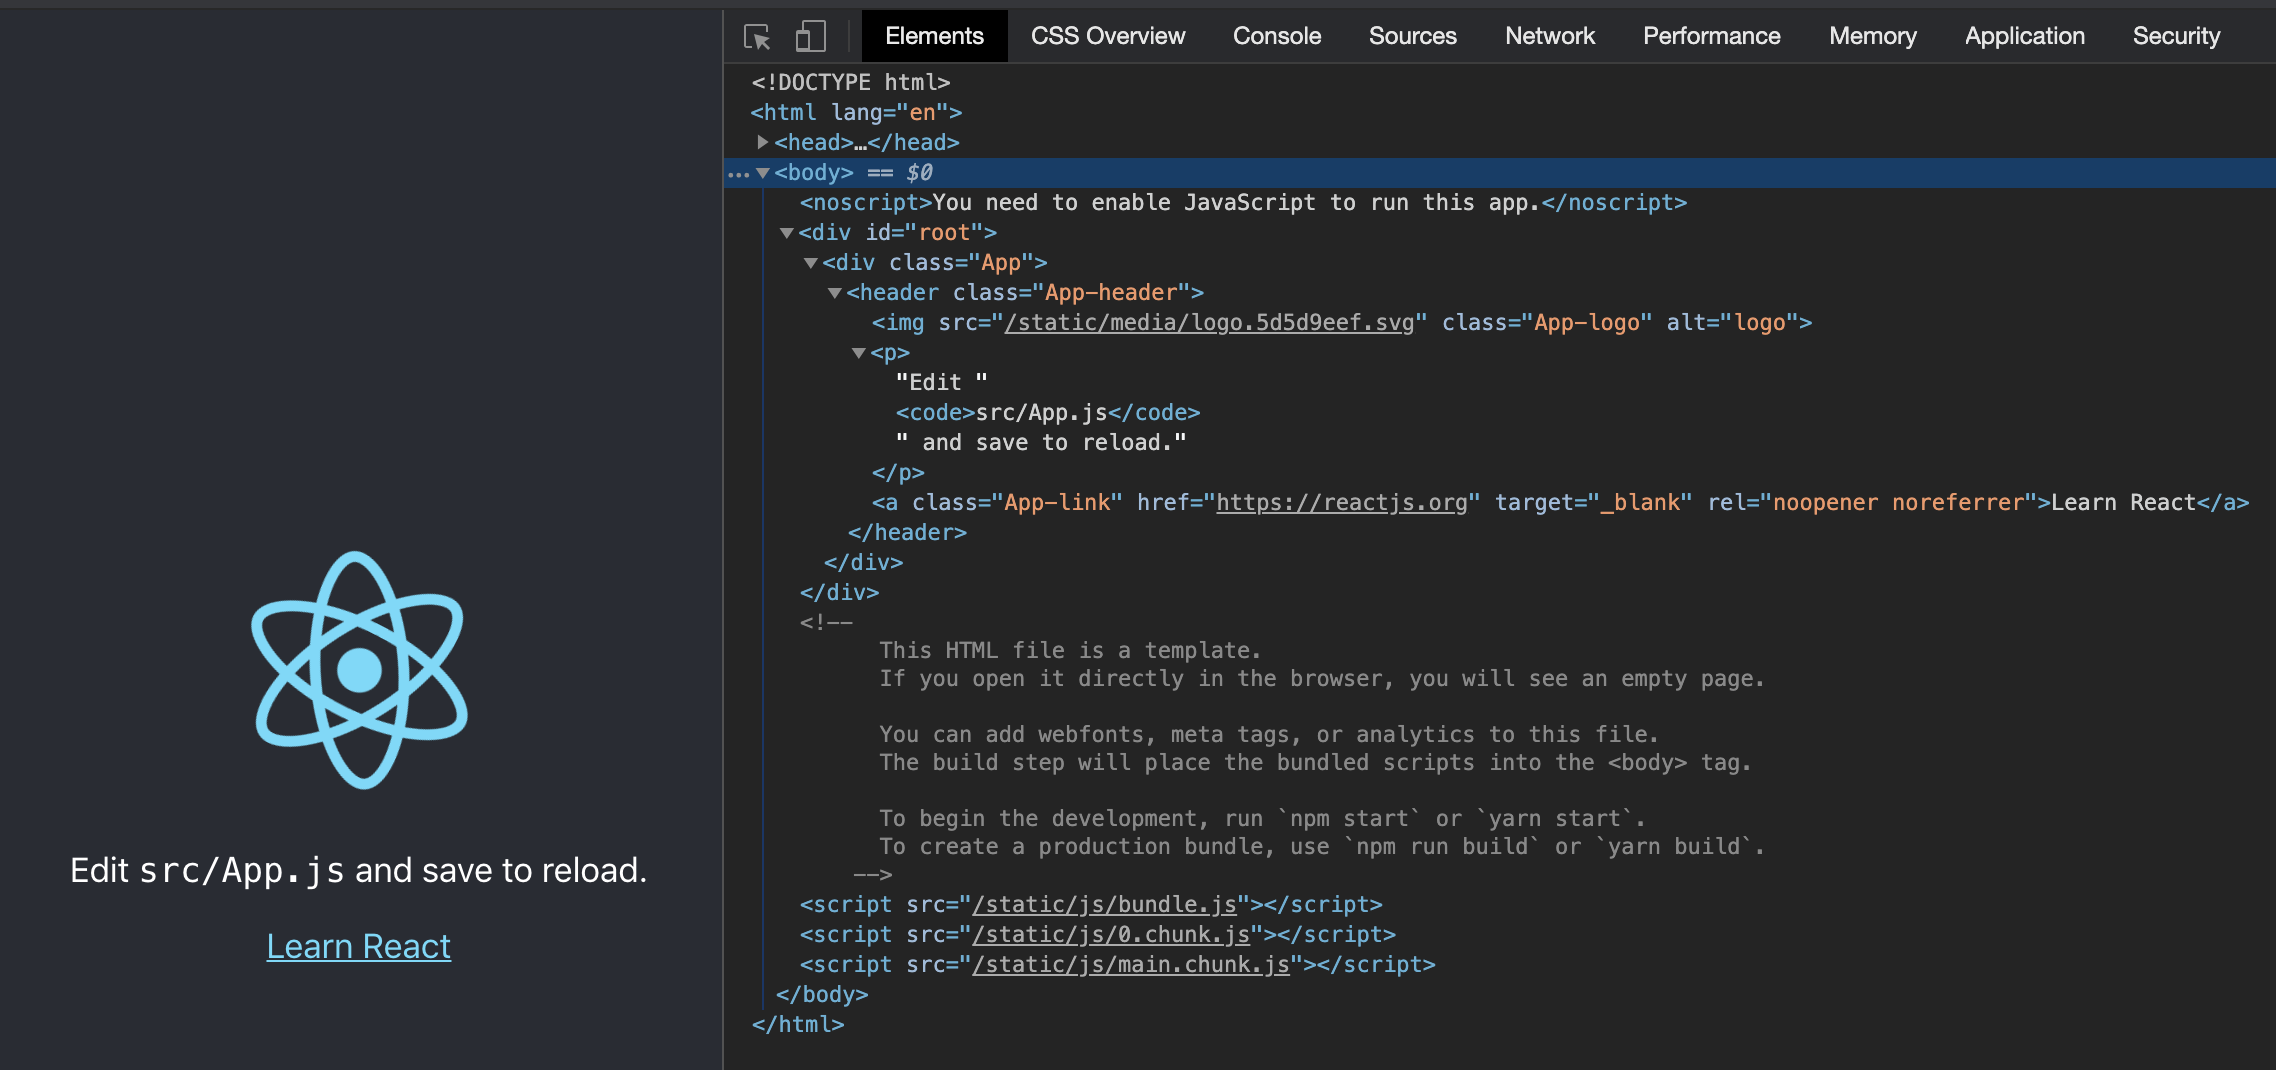Open the CSS Overview tab
Image resolution: width=2276 pixels, height=1070 pixels.
[x=1108, y=36]
